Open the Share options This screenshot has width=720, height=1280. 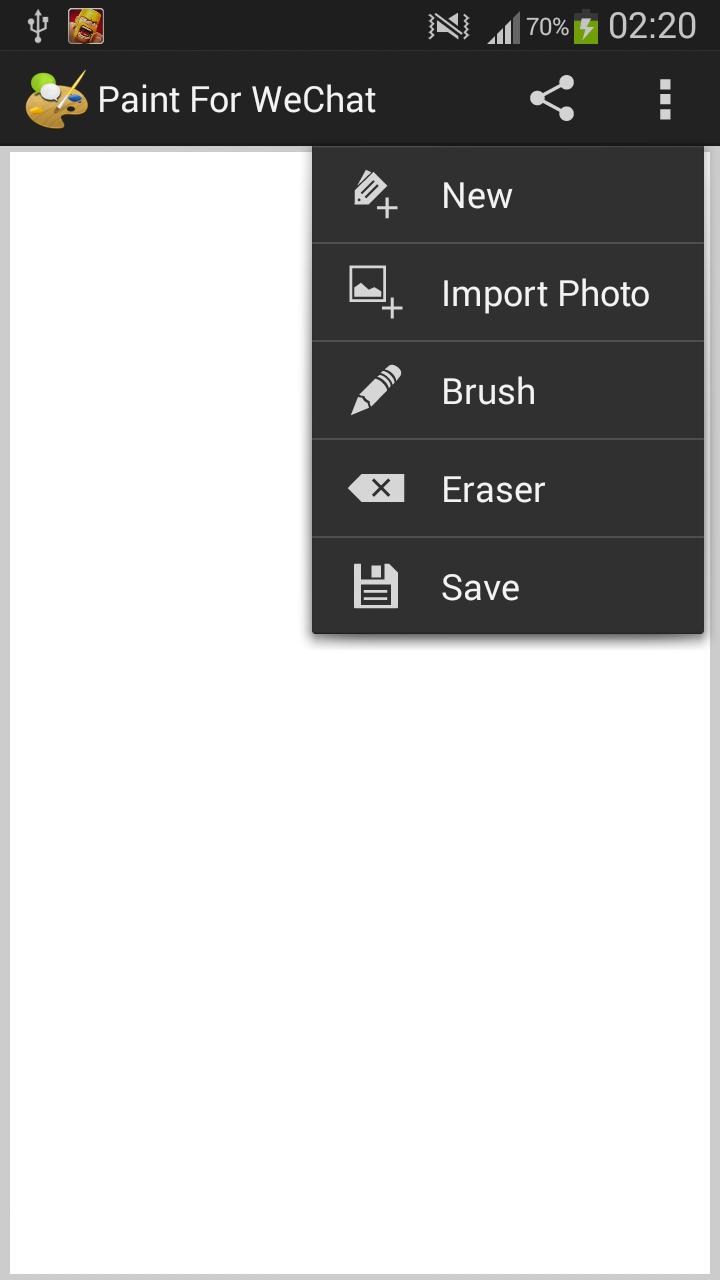pos(551,98)
